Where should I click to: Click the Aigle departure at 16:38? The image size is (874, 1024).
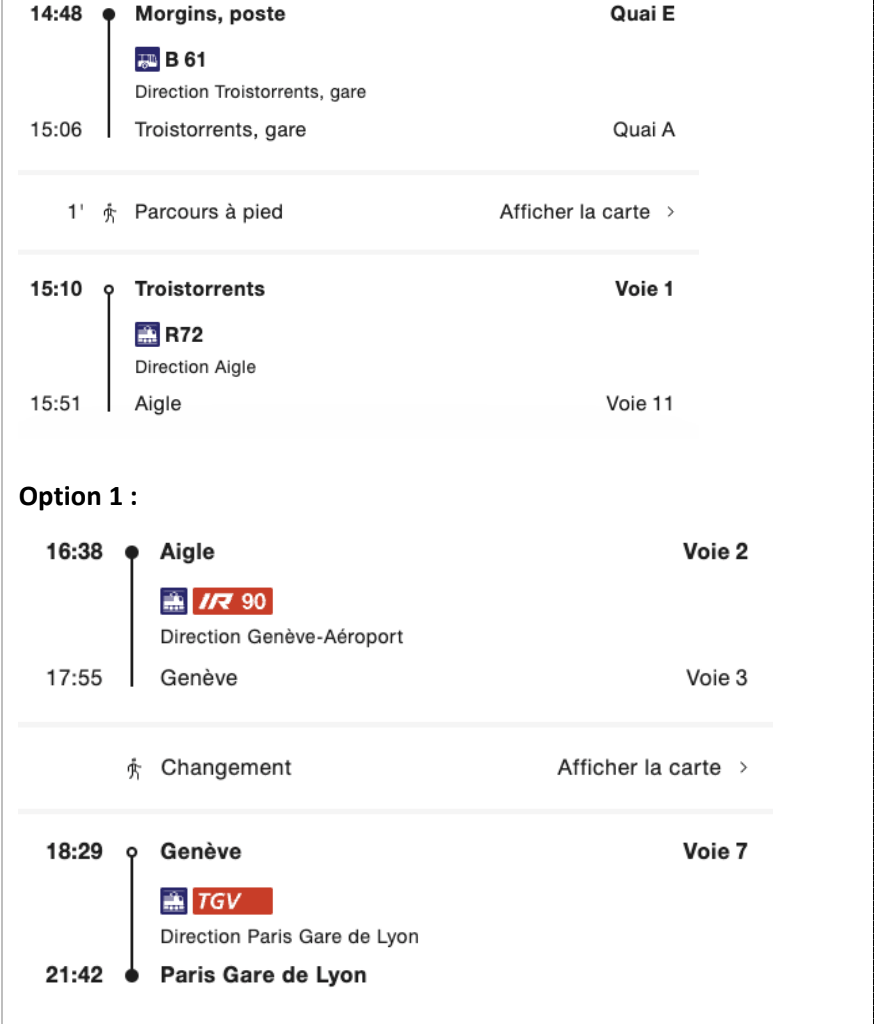tap(187, 552)
